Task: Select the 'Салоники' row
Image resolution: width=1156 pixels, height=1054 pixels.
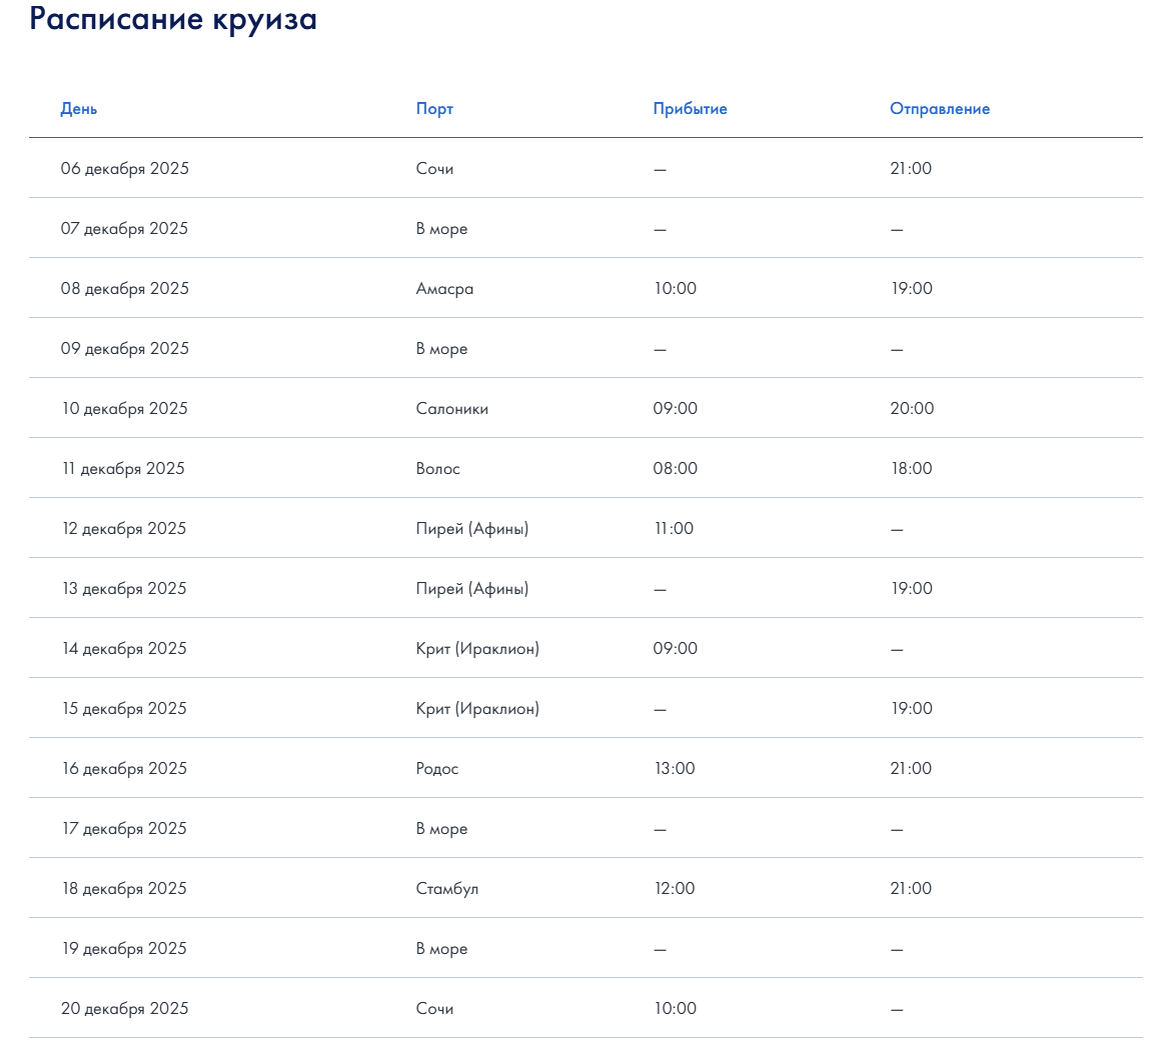Action: point(453,408)
